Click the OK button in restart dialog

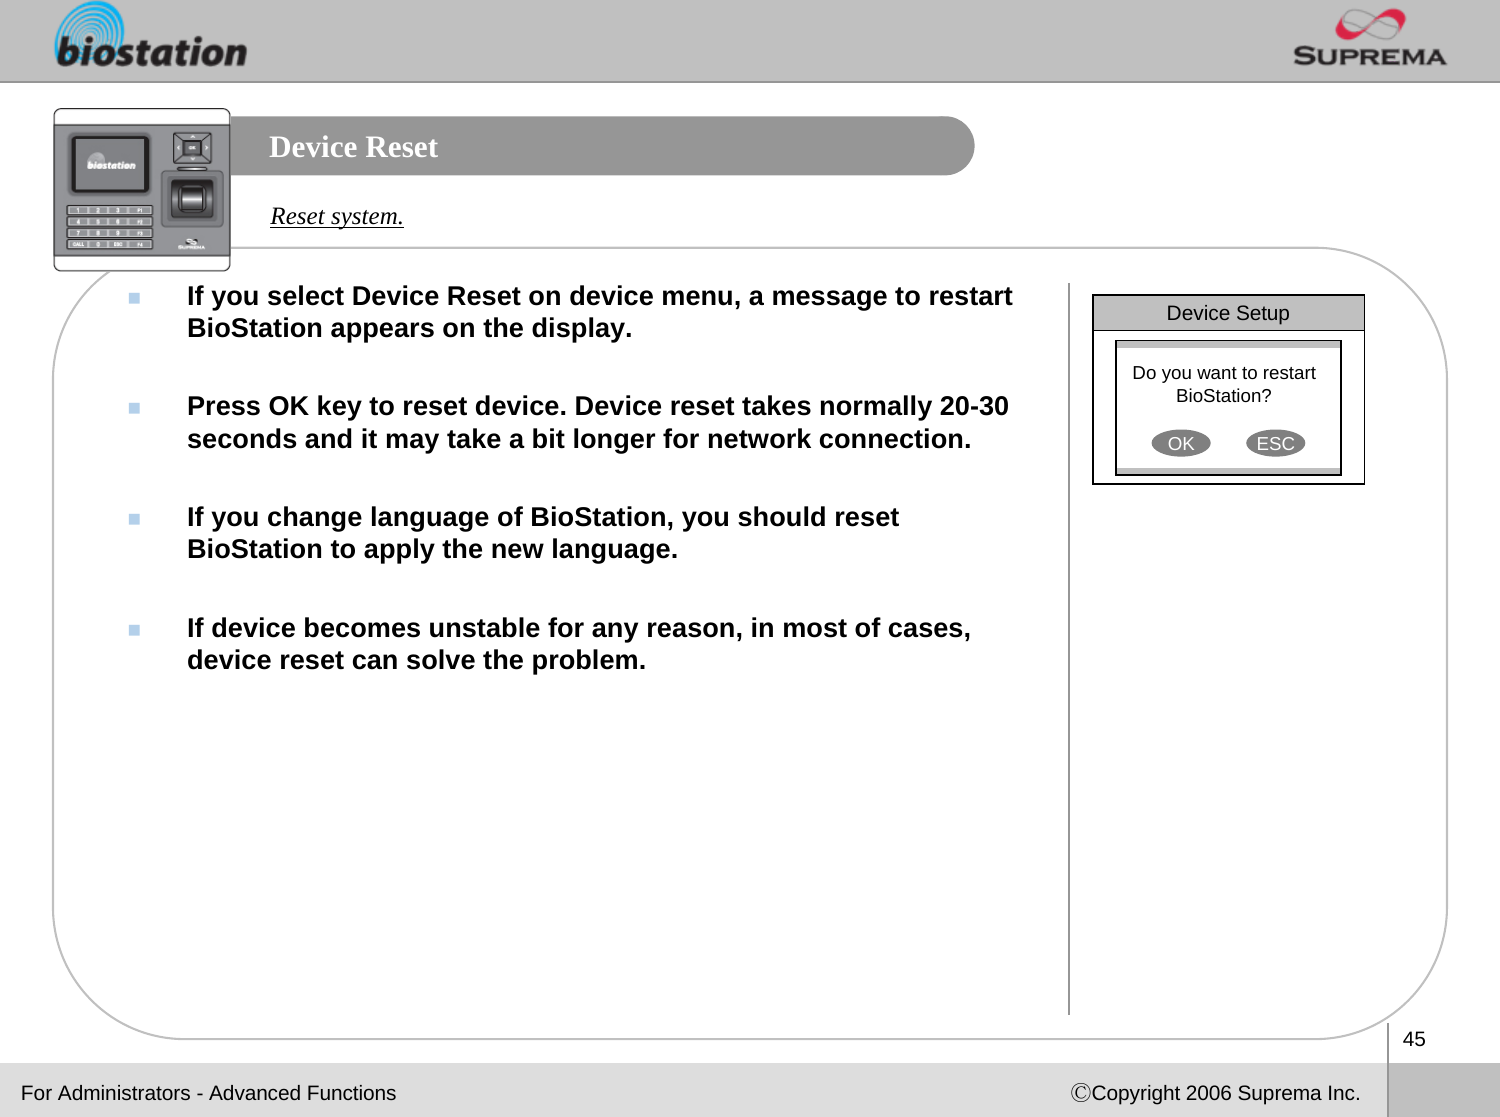(1181, 443)
